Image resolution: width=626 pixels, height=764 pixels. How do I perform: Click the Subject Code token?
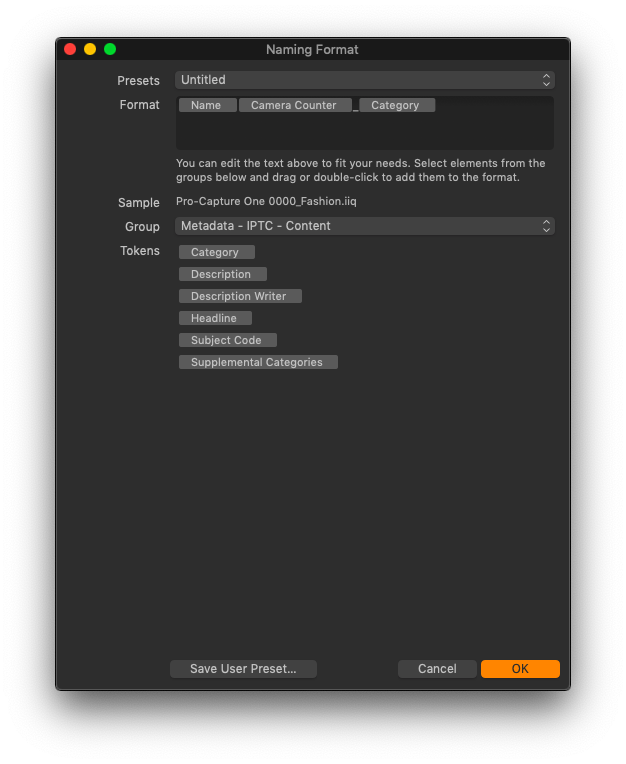[x=228, y=340]
